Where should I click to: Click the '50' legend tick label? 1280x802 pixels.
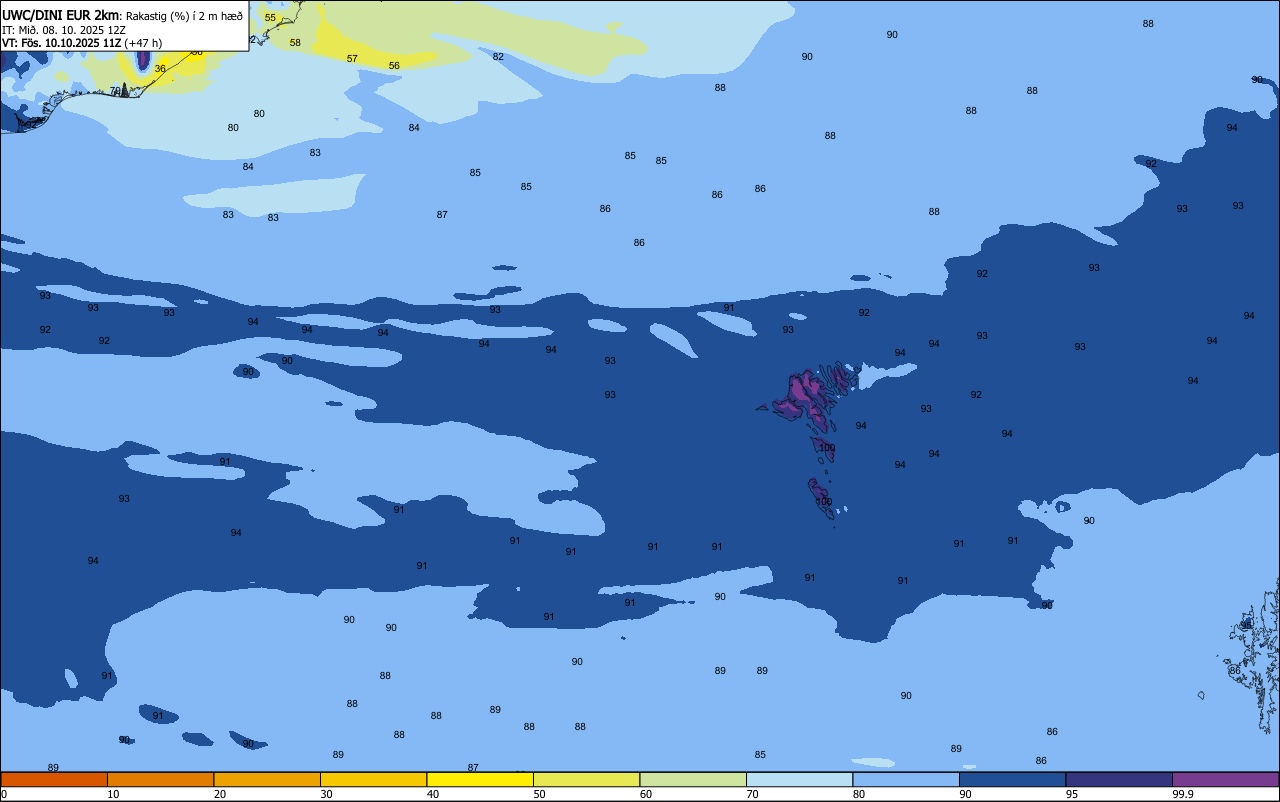pyautogui.click(x=539, y=794)
